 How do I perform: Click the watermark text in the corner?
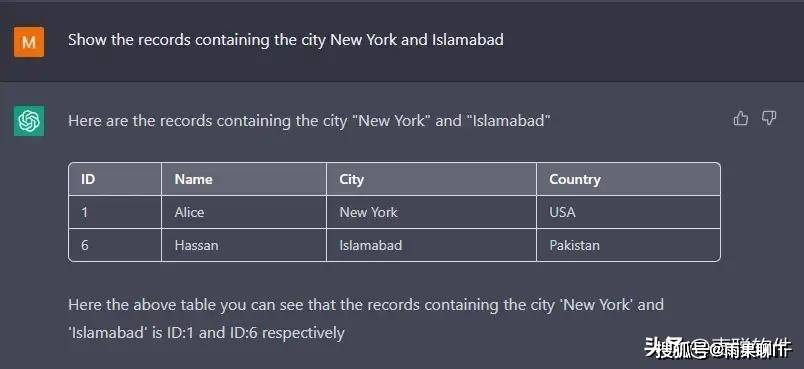click(x=717, y=348)
